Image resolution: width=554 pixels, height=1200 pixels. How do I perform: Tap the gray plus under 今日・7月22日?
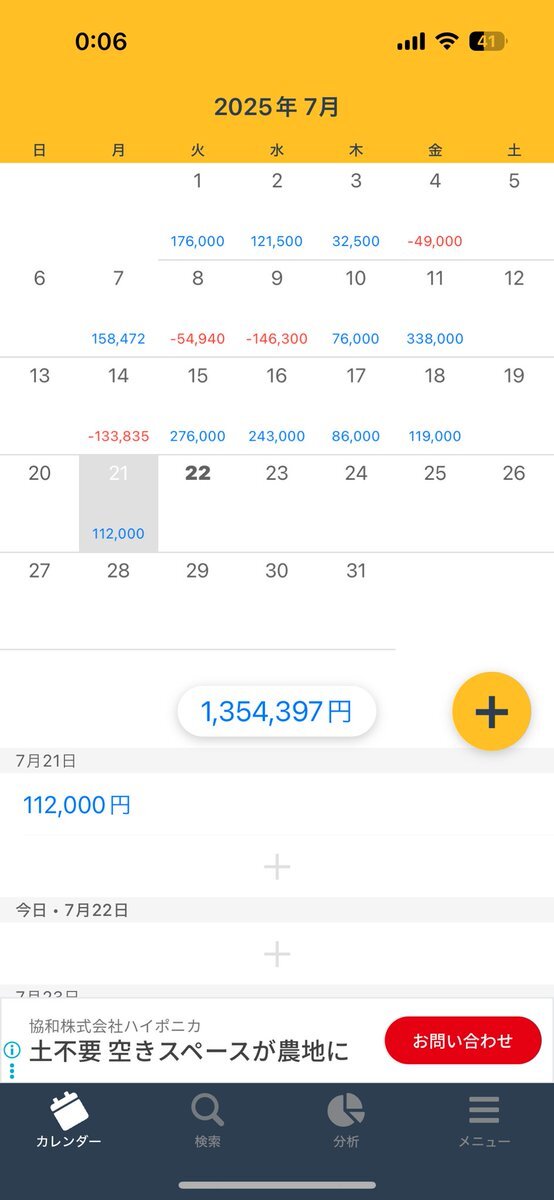pyautogui.click(x=277, y=954)
